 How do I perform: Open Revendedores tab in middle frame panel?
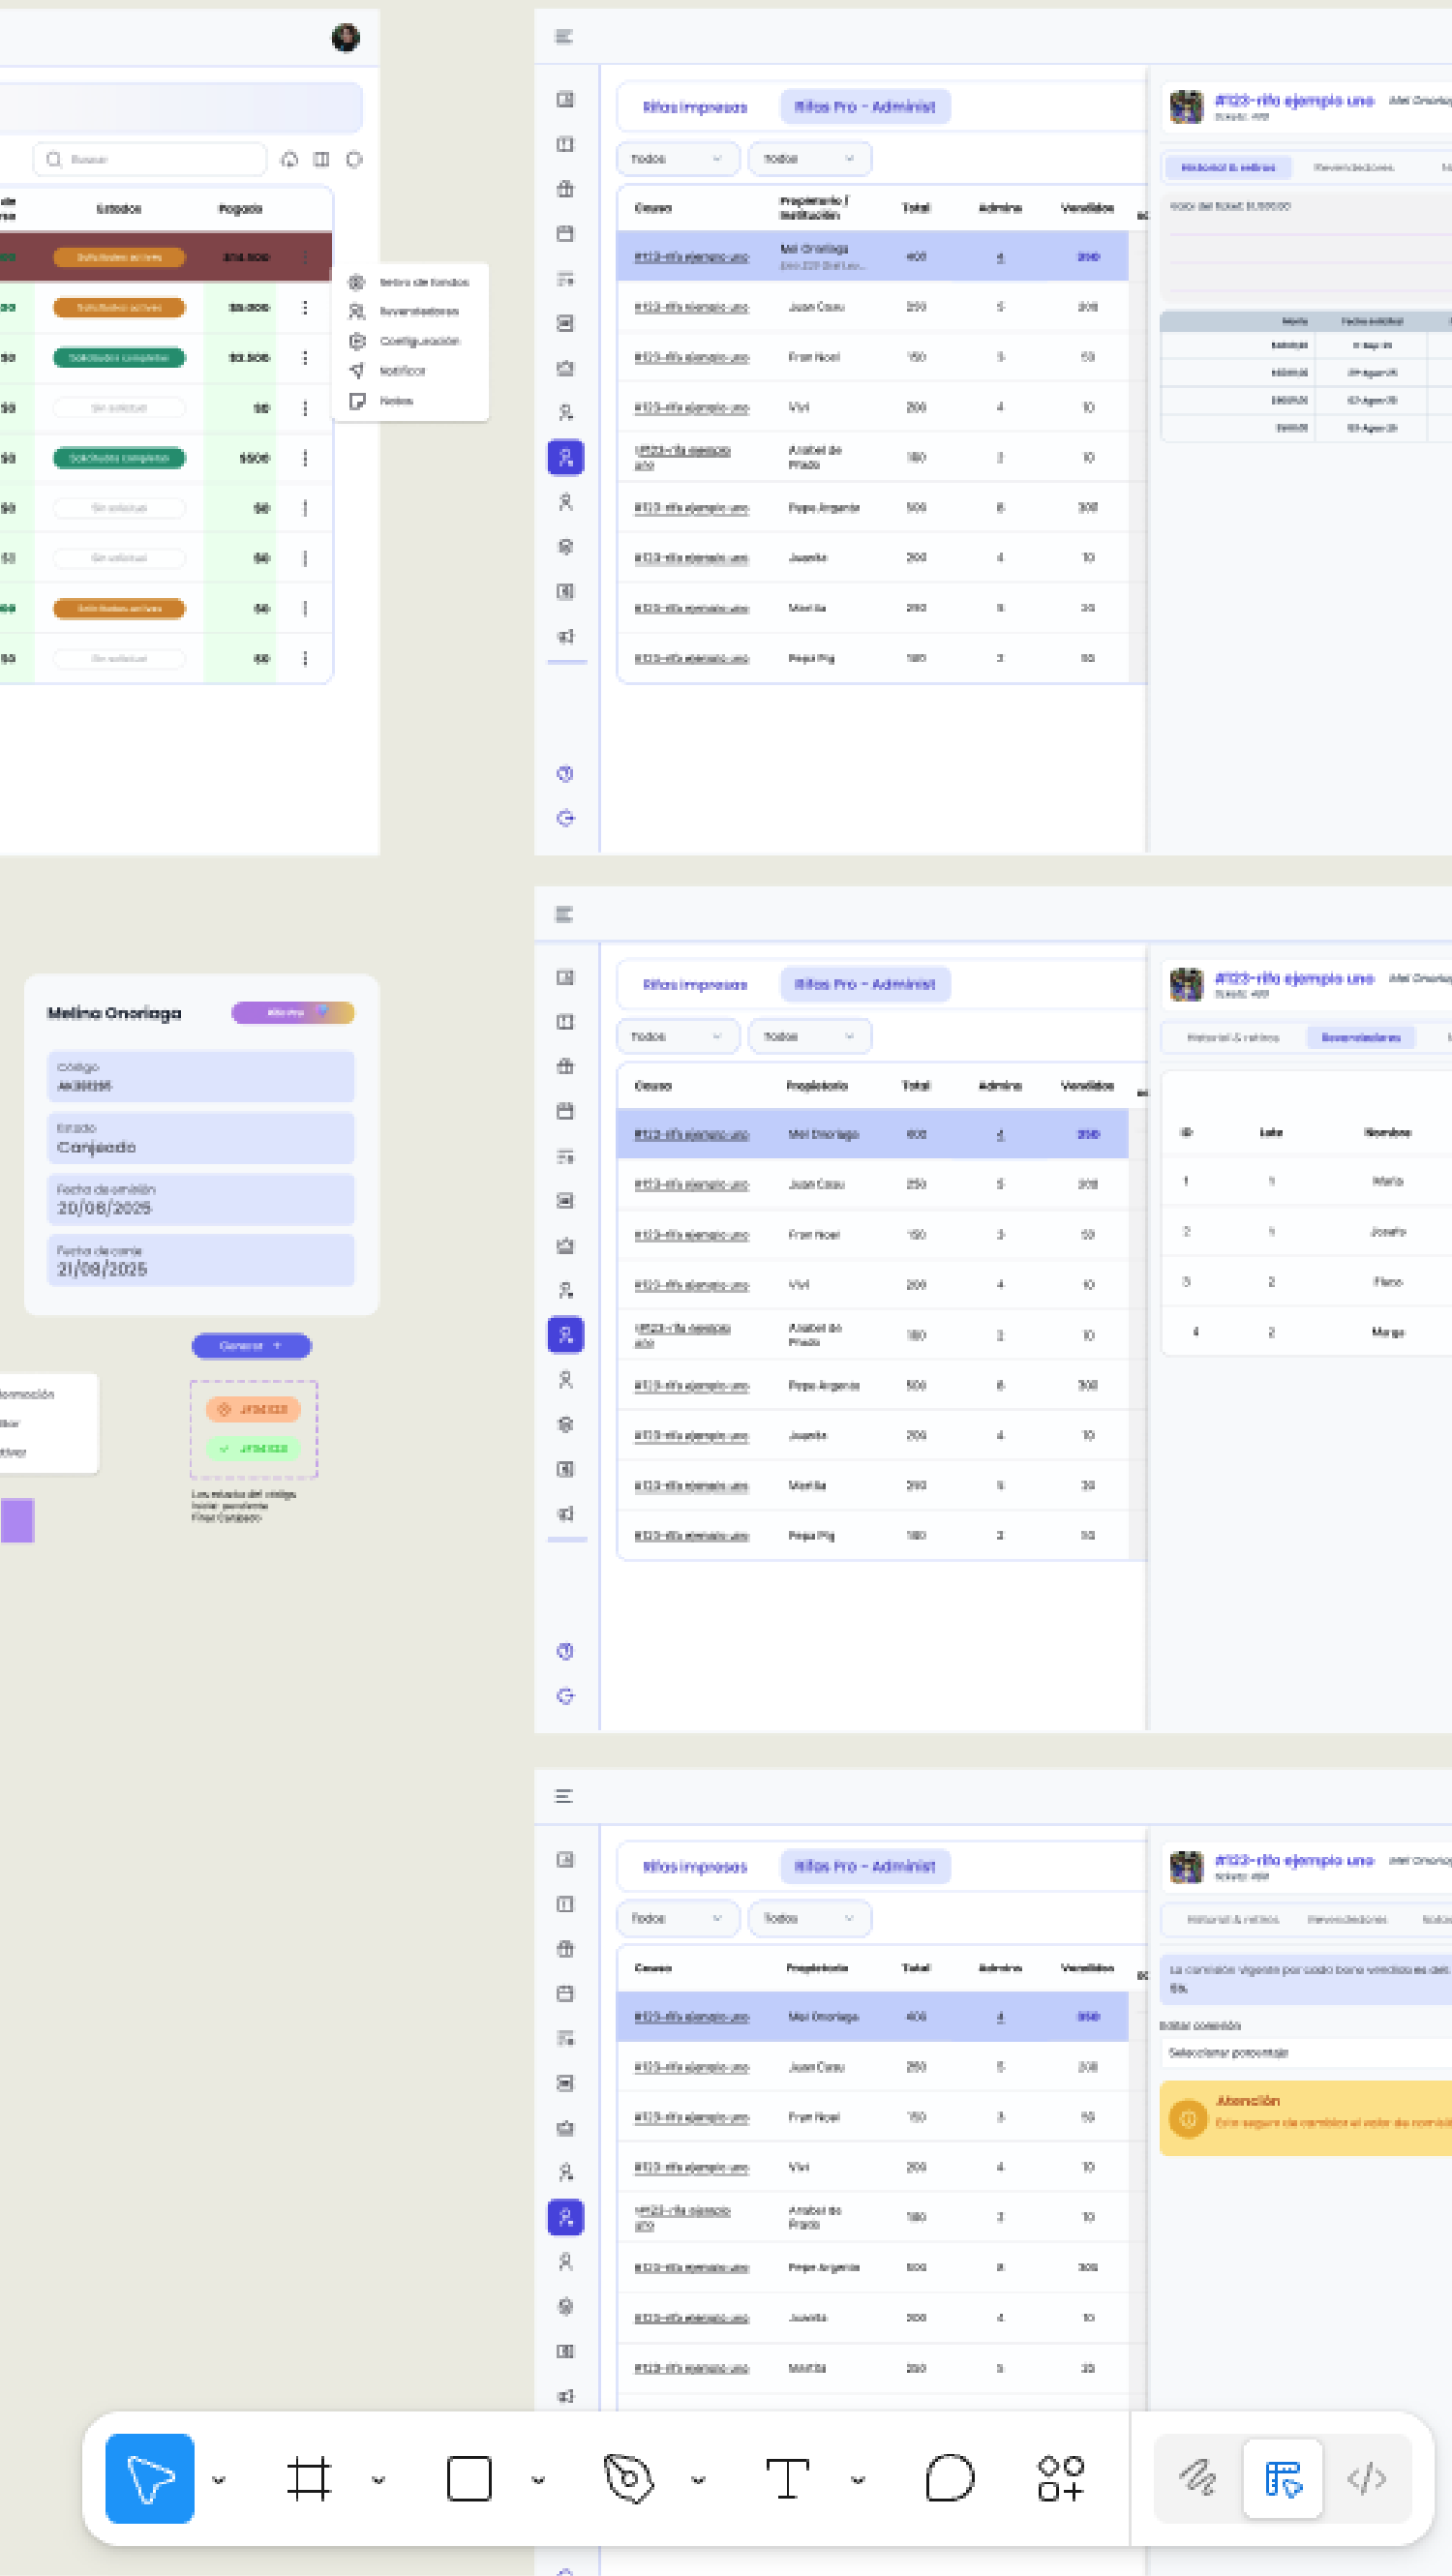1361,1037
